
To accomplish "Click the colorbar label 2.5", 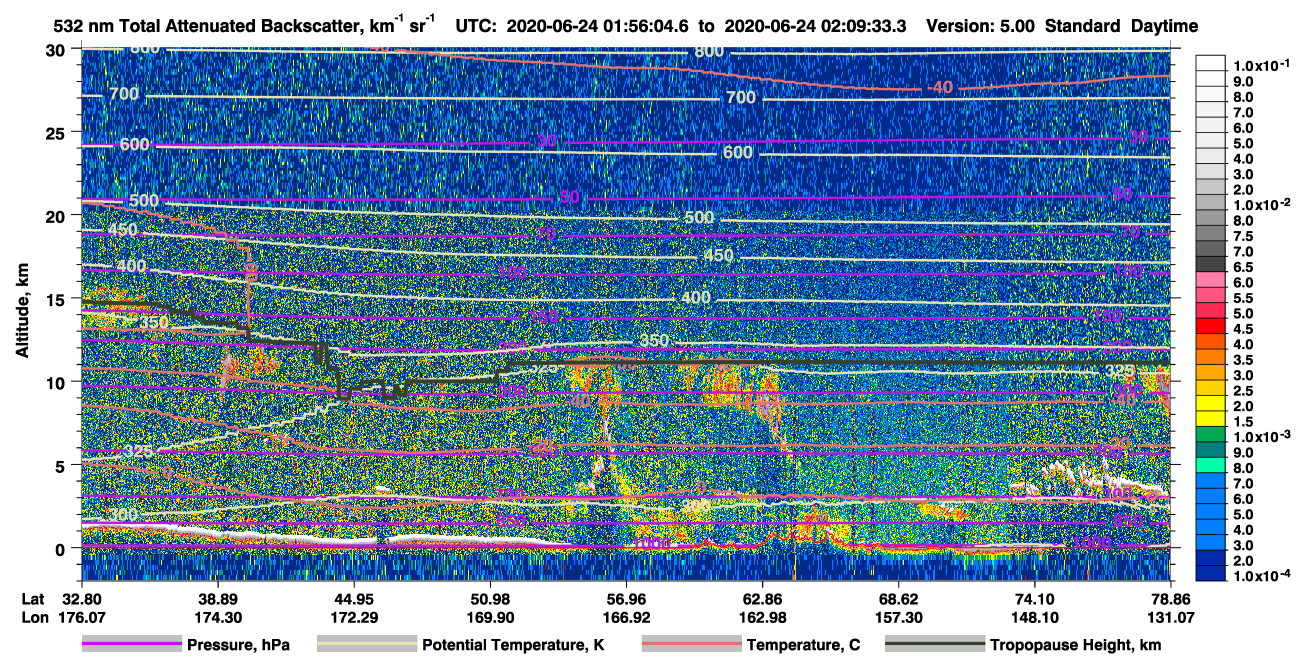I will pyautogui.click(x=1243, y=391).
